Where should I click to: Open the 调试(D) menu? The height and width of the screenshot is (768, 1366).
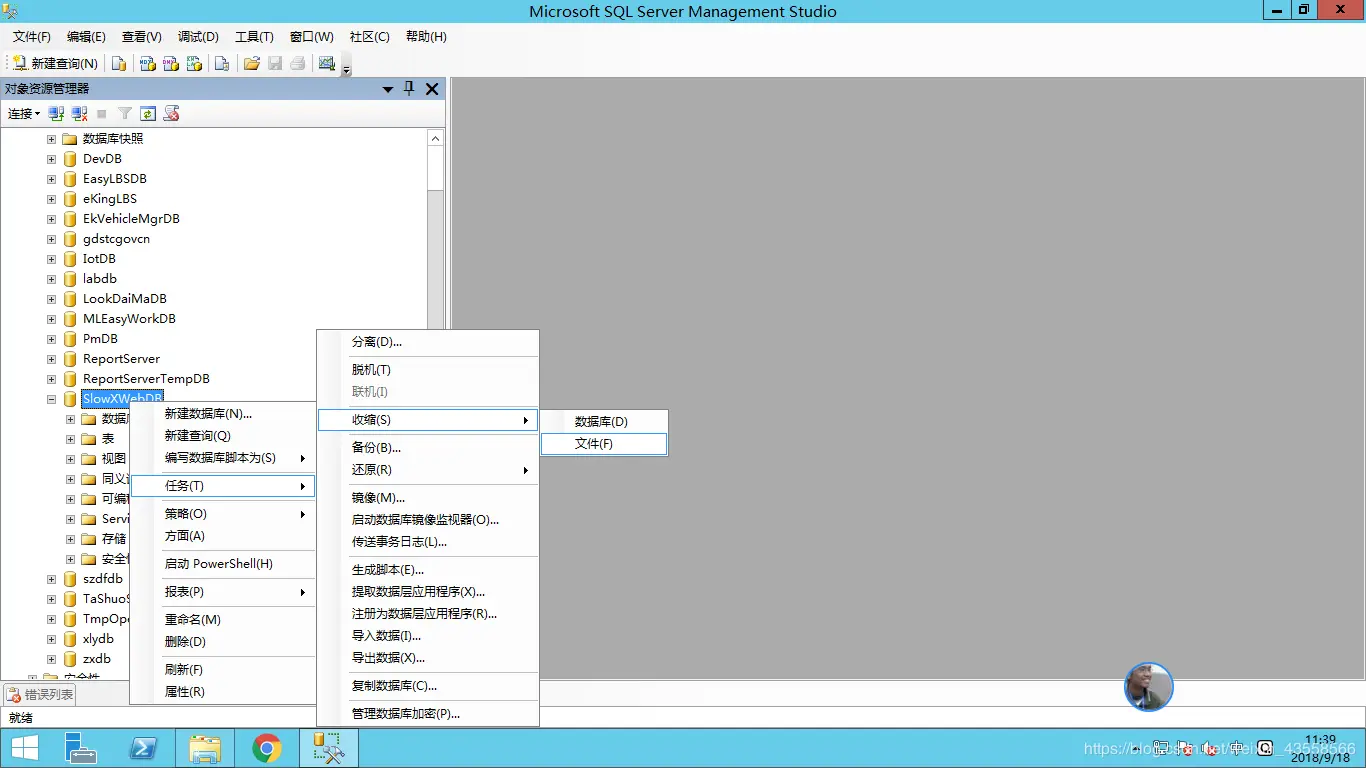(198, 36)
